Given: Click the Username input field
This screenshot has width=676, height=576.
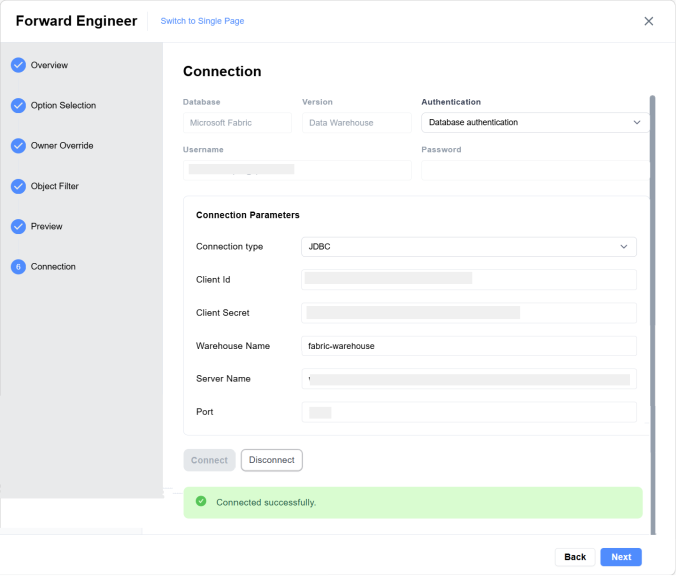Looking at the screenshot, I should coord(297,170).
